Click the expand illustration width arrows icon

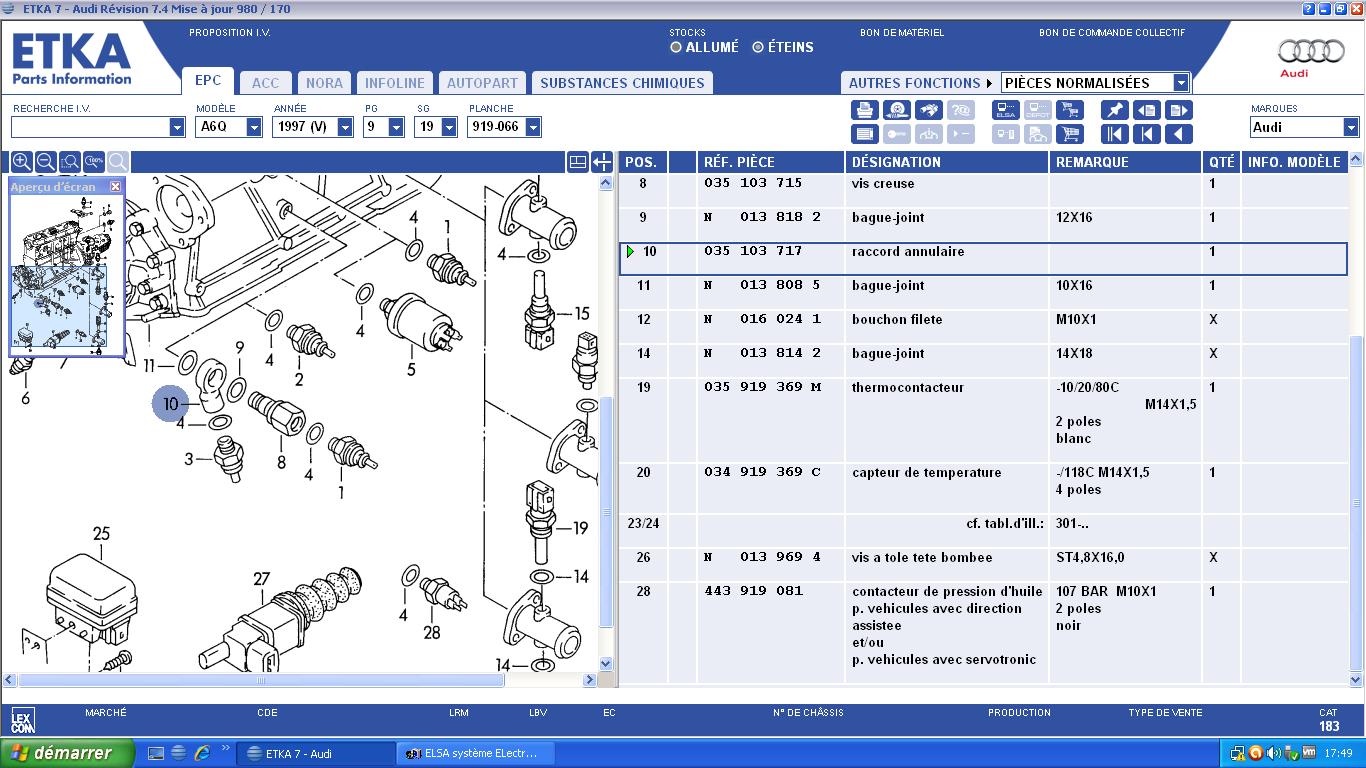[x=602, y=162]
